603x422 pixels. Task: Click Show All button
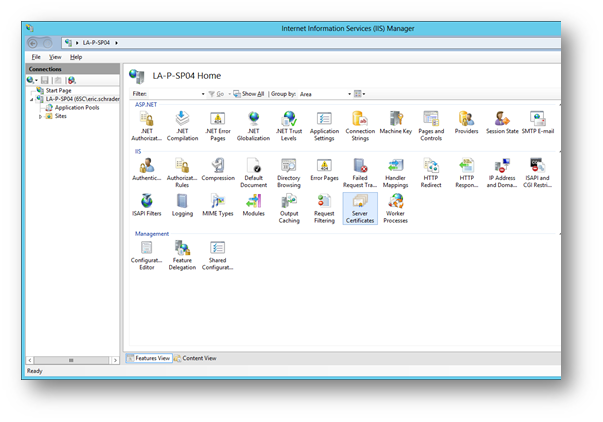pyautogui.click(x=249, y=94)
